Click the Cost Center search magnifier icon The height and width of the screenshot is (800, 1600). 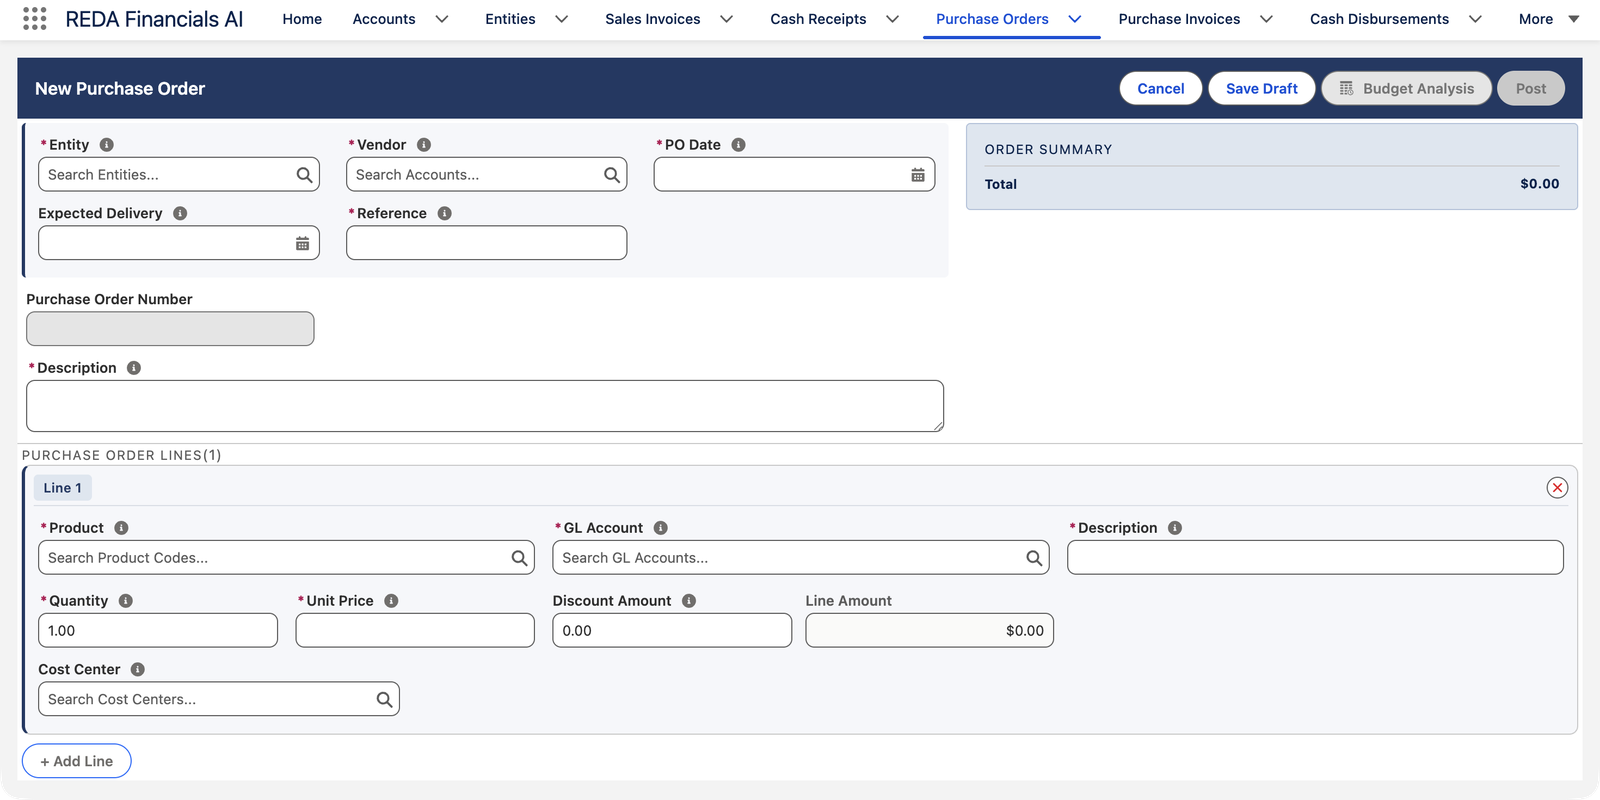click(385, 699)
